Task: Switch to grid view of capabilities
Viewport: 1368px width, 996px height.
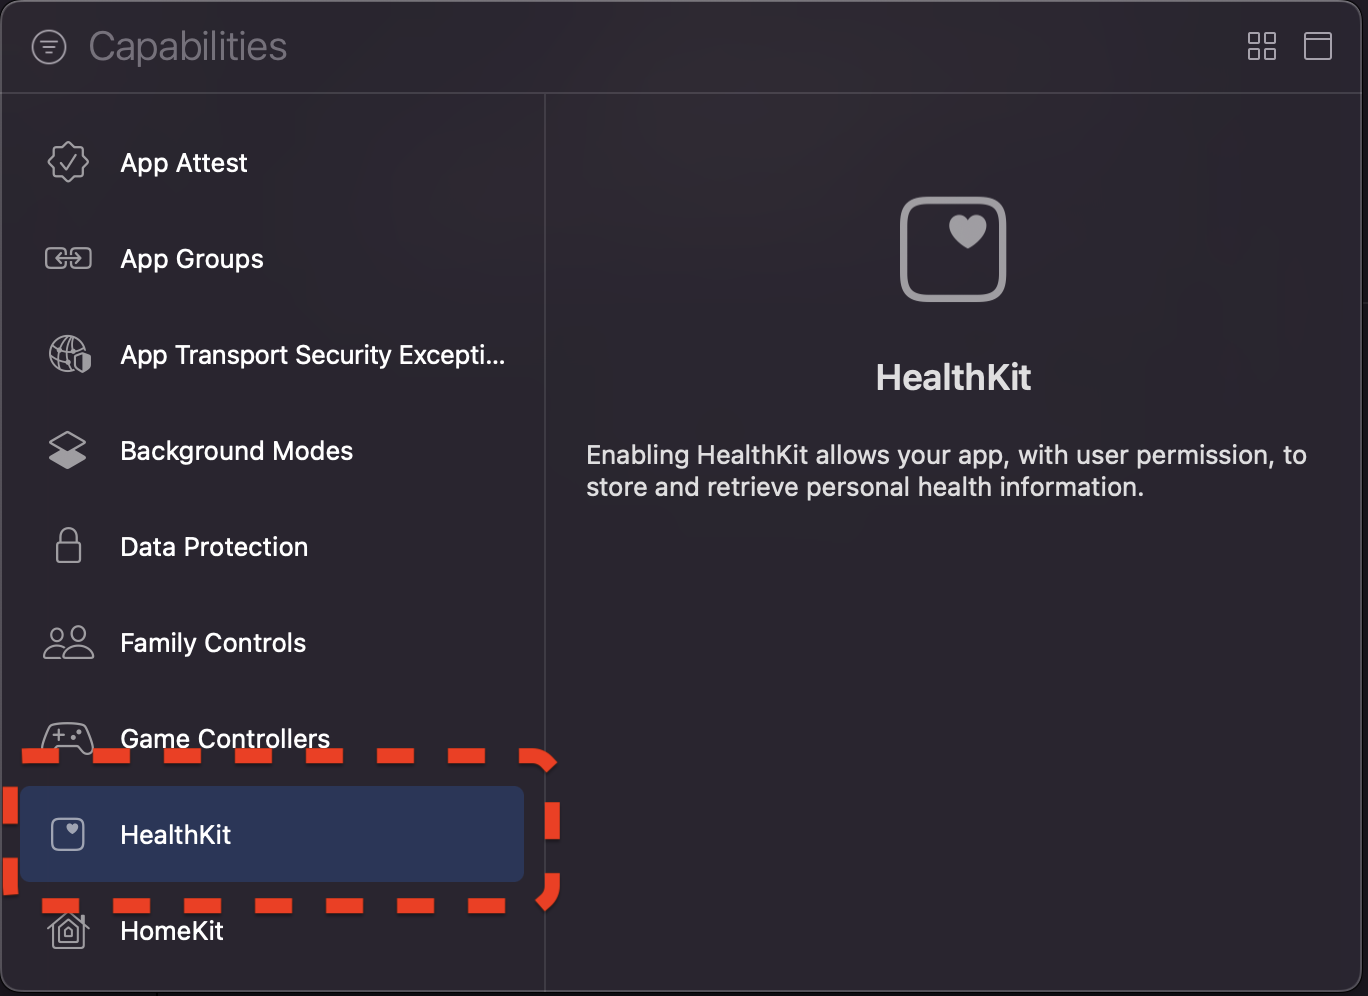Action: coord(1261,46)
